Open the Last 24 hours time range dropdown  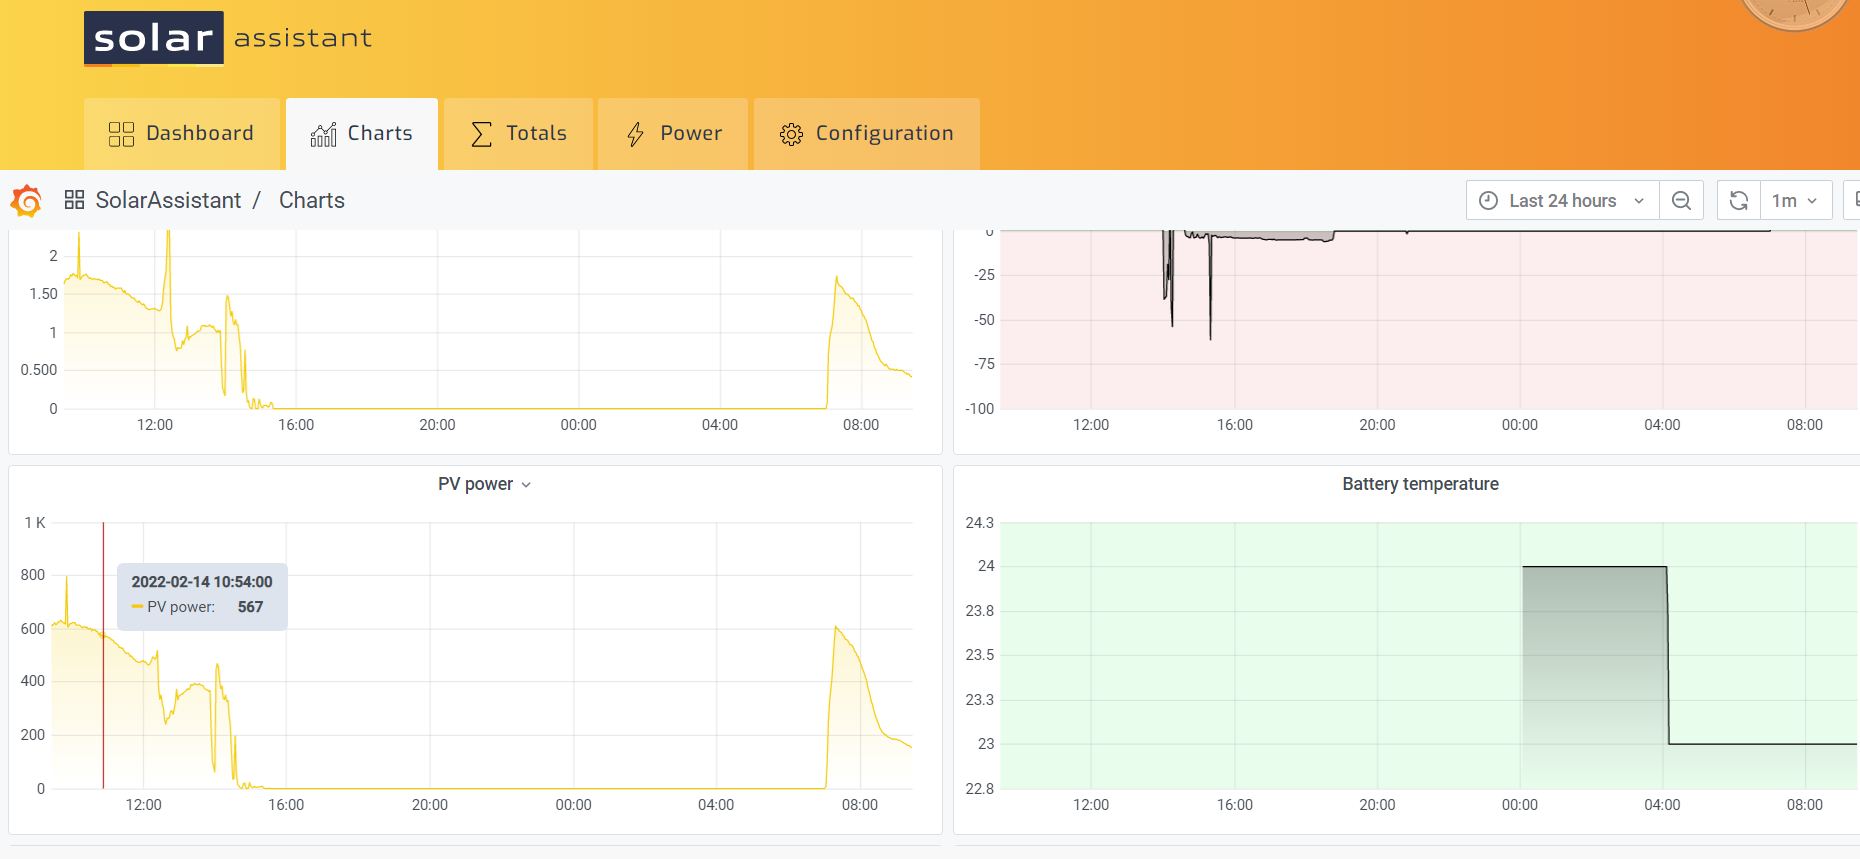click(1562, 200)
